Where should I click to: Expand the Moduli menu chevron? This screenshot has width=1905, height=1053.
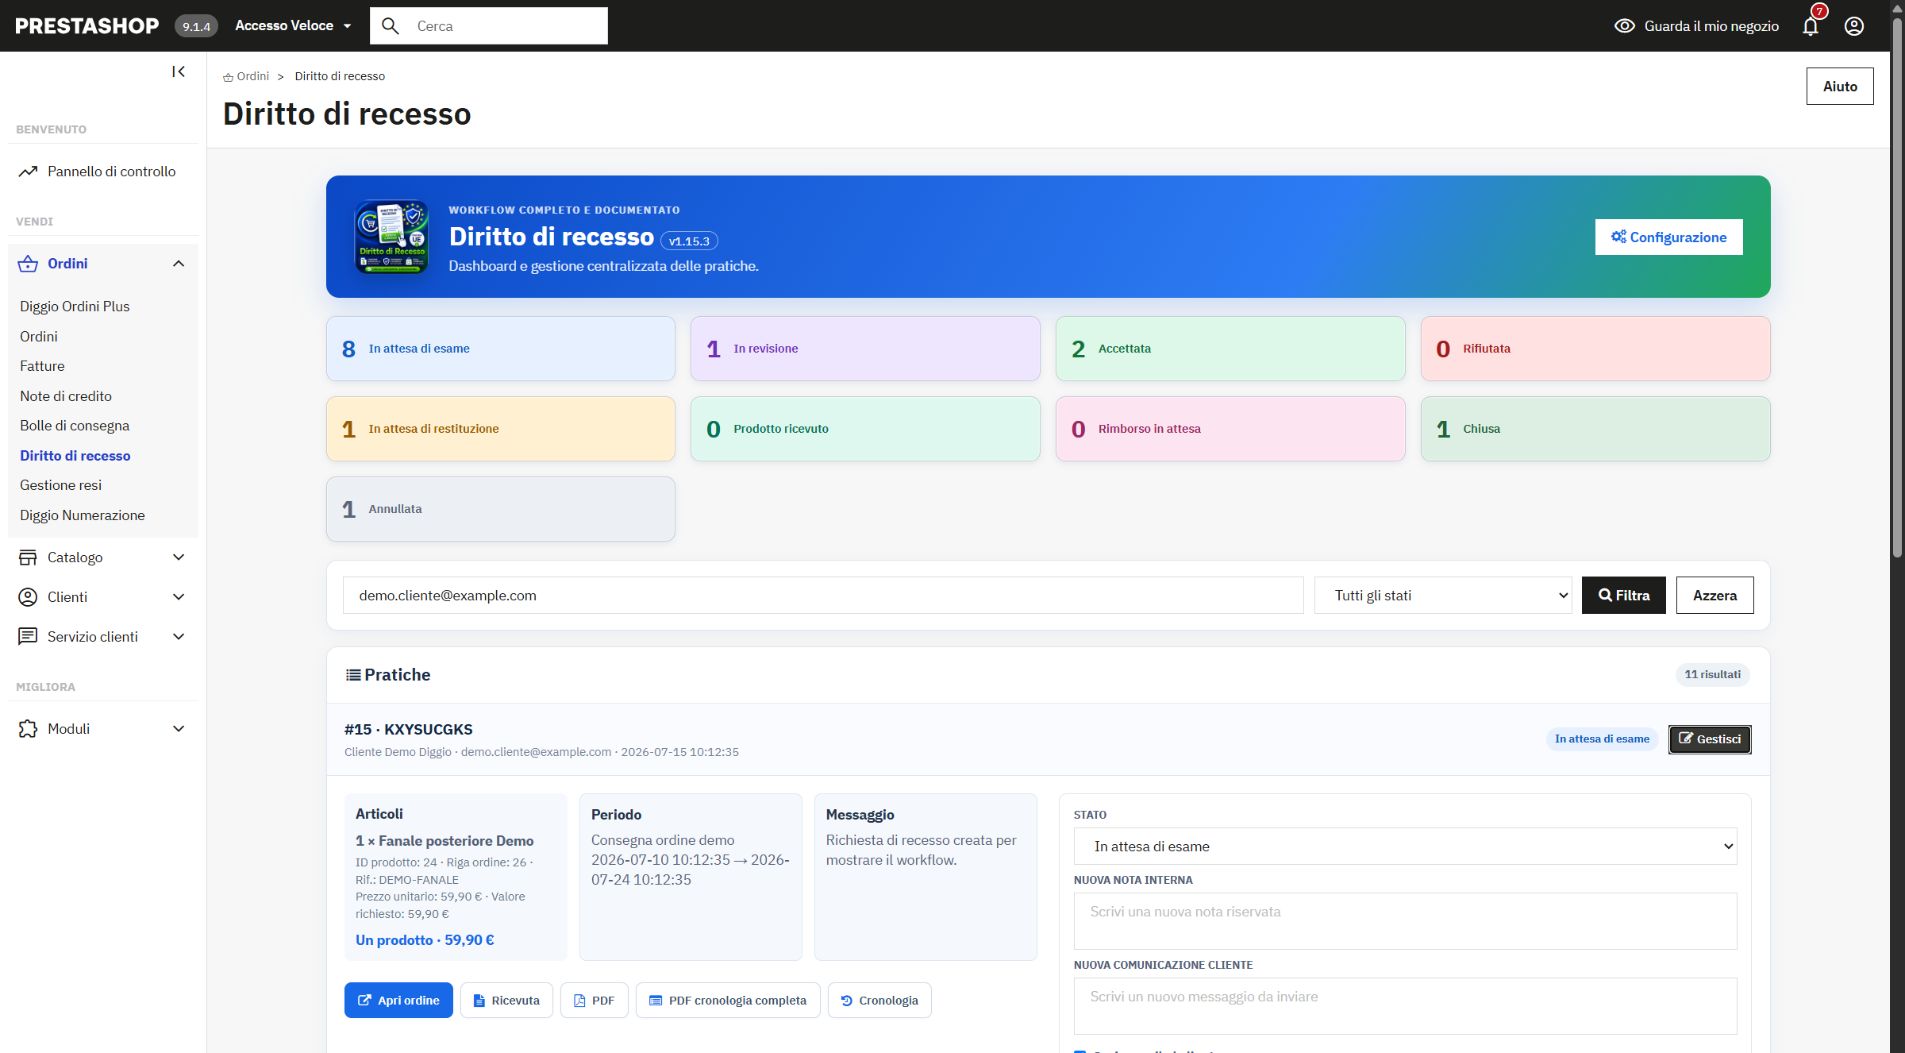[x=178, y=729]
